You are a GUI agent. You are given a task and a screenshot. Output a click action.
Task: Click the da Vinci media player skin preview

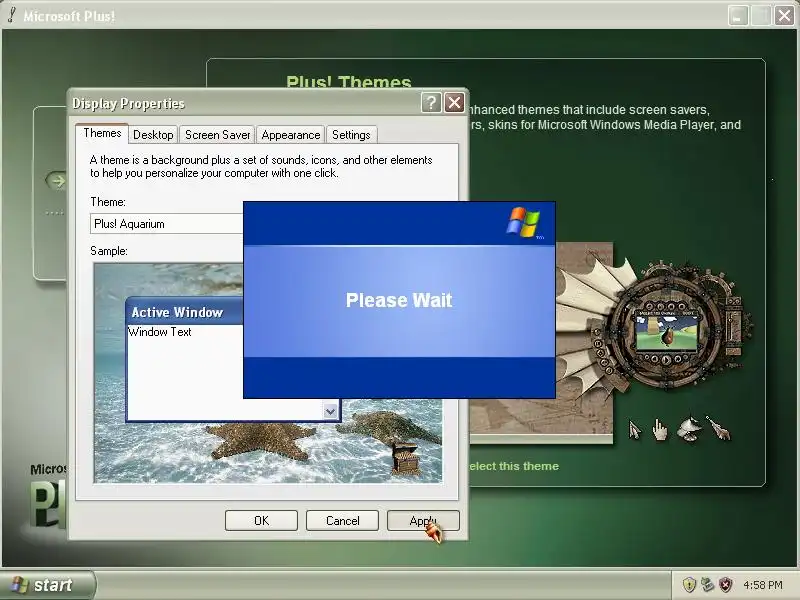click(666, 331)
